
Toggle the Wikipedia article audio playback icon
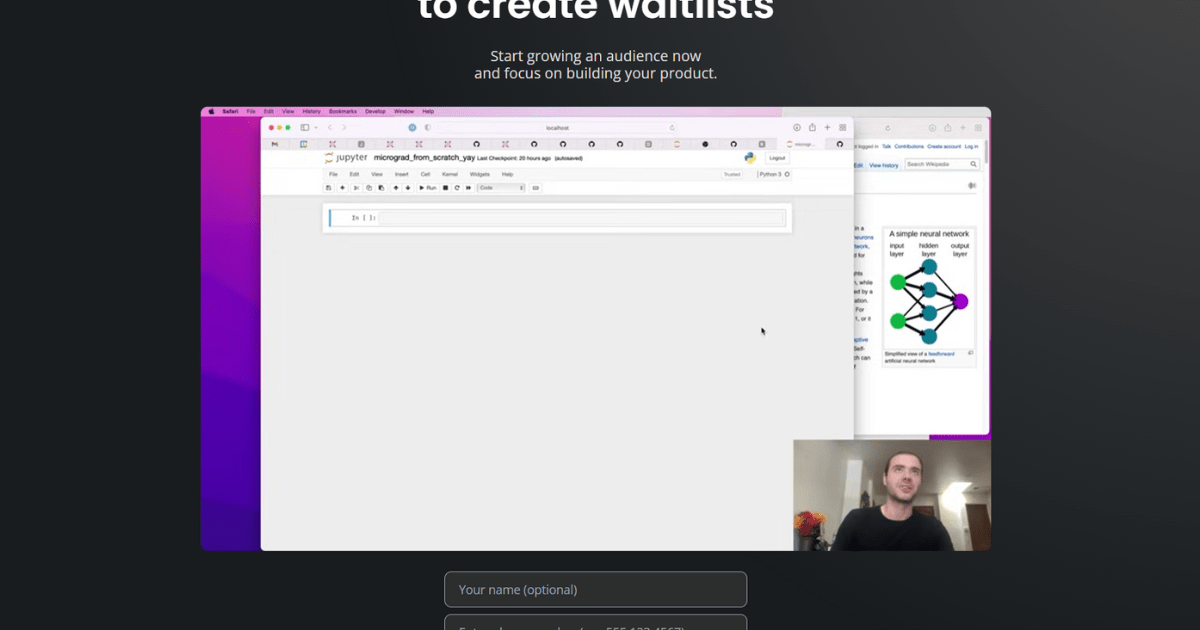[x=972, y=185]
